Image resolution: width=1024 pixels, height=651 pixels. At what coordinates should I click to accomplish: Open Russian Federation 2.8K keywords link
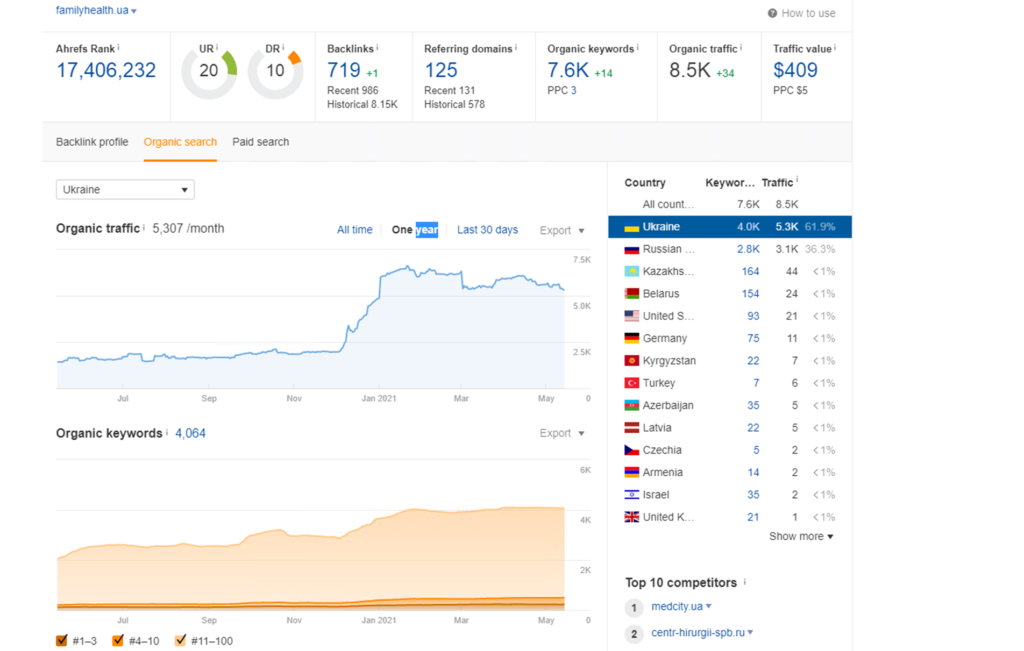coord(748,249)
